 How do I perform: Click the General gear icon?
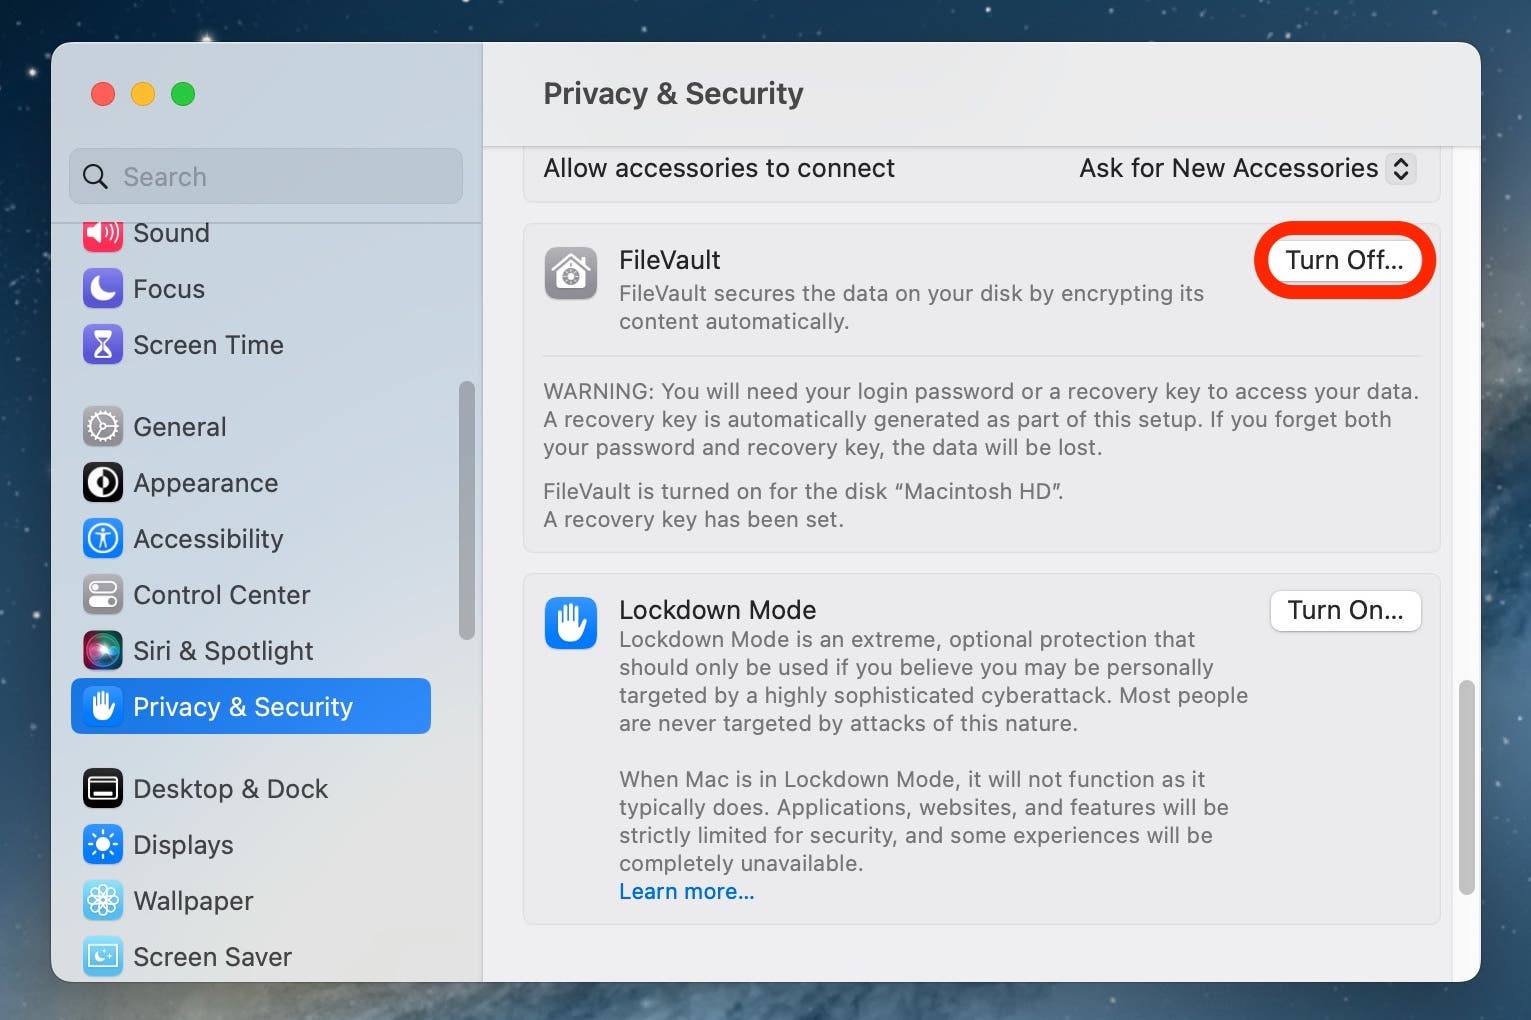coord(103,427)
